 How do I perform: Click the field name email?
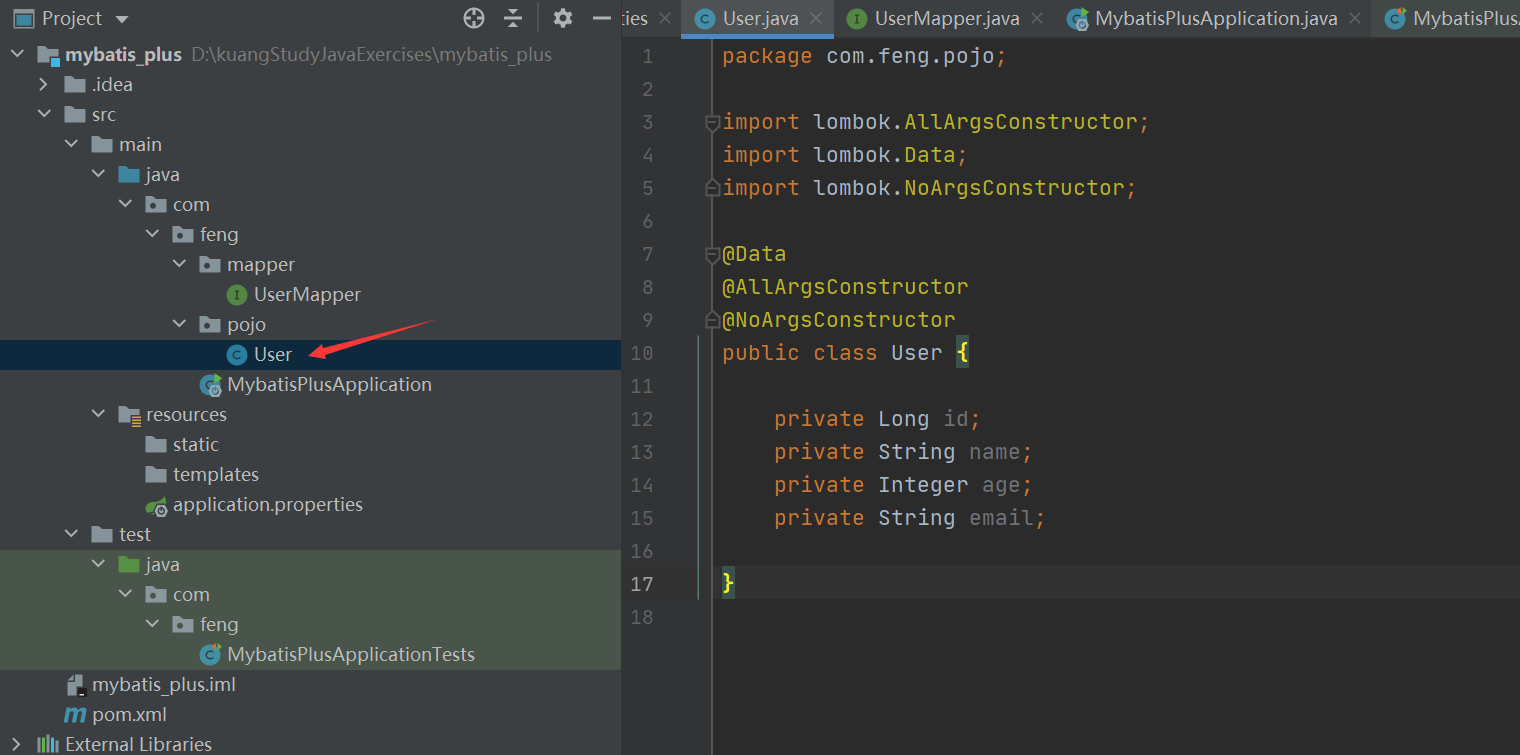click(x=1001, y=518)
